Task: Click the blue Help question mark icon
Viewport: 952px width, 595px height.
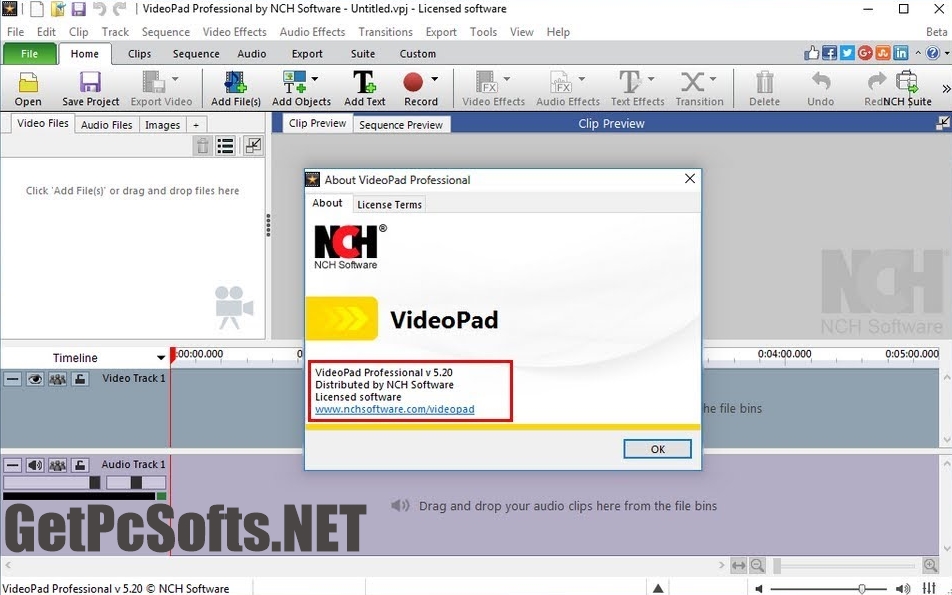Action: pos(933,53)
